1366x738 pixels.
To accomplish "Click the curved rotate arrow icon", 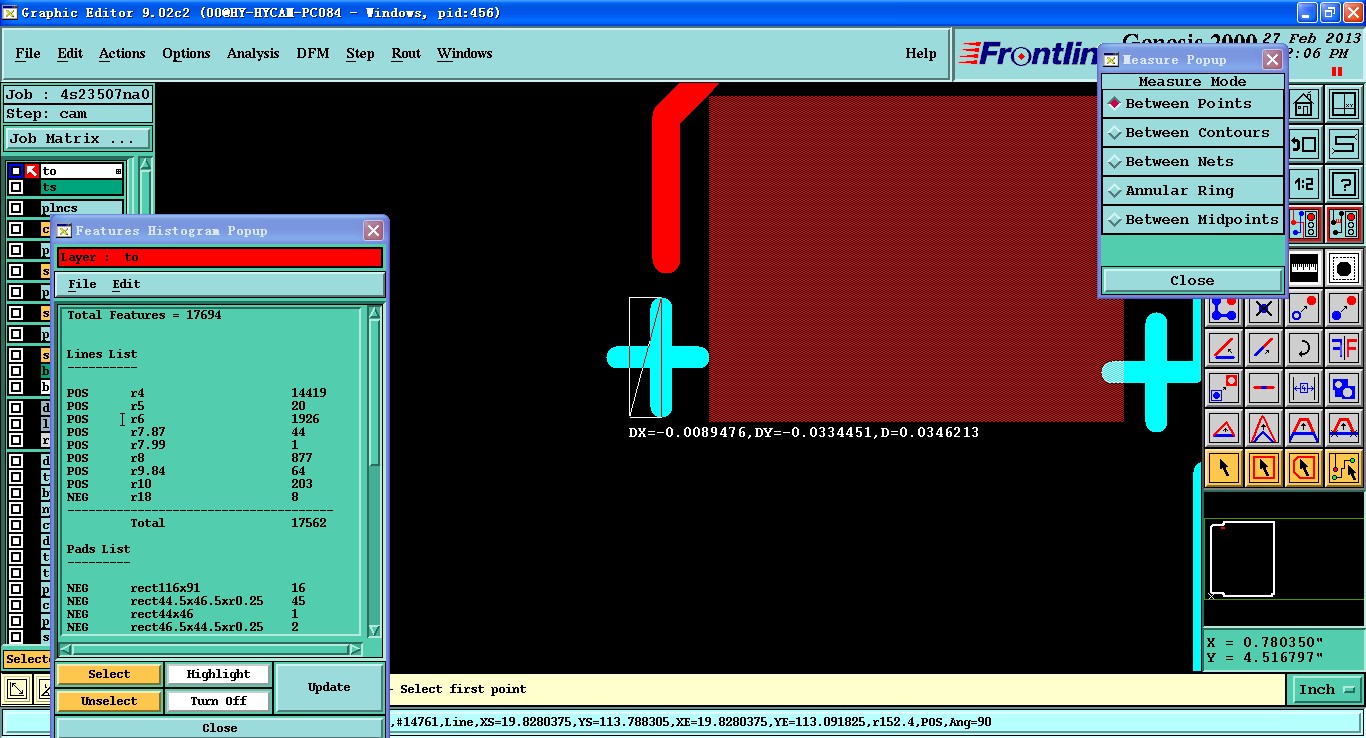I will pos(1304,348).
